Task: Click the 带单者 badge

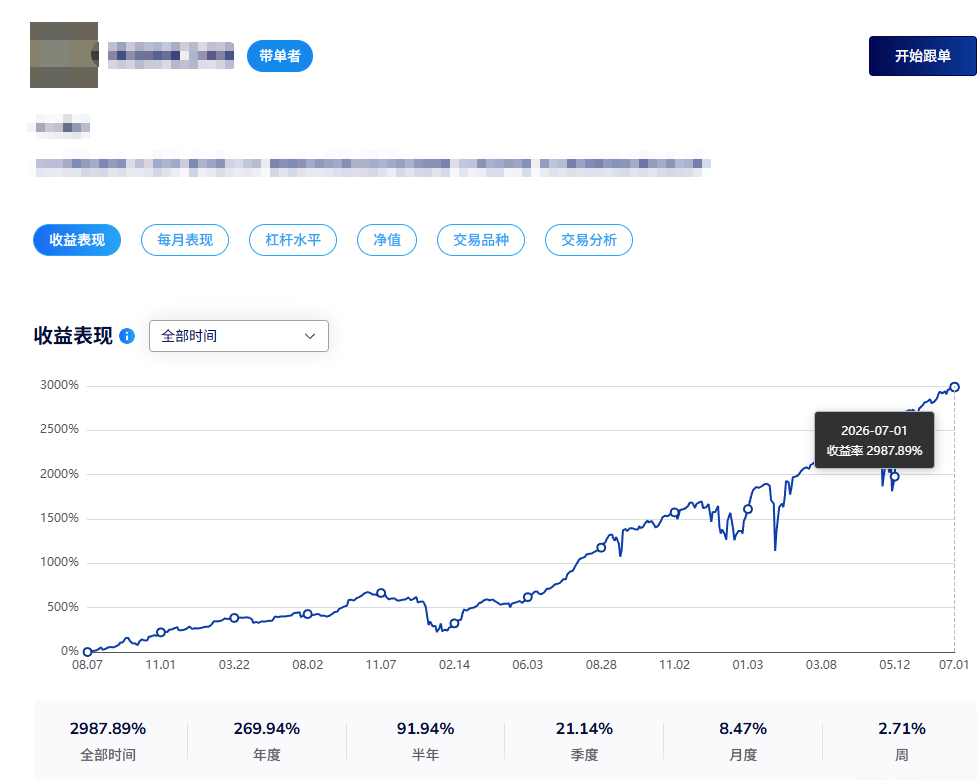Action: click(280, 56)
